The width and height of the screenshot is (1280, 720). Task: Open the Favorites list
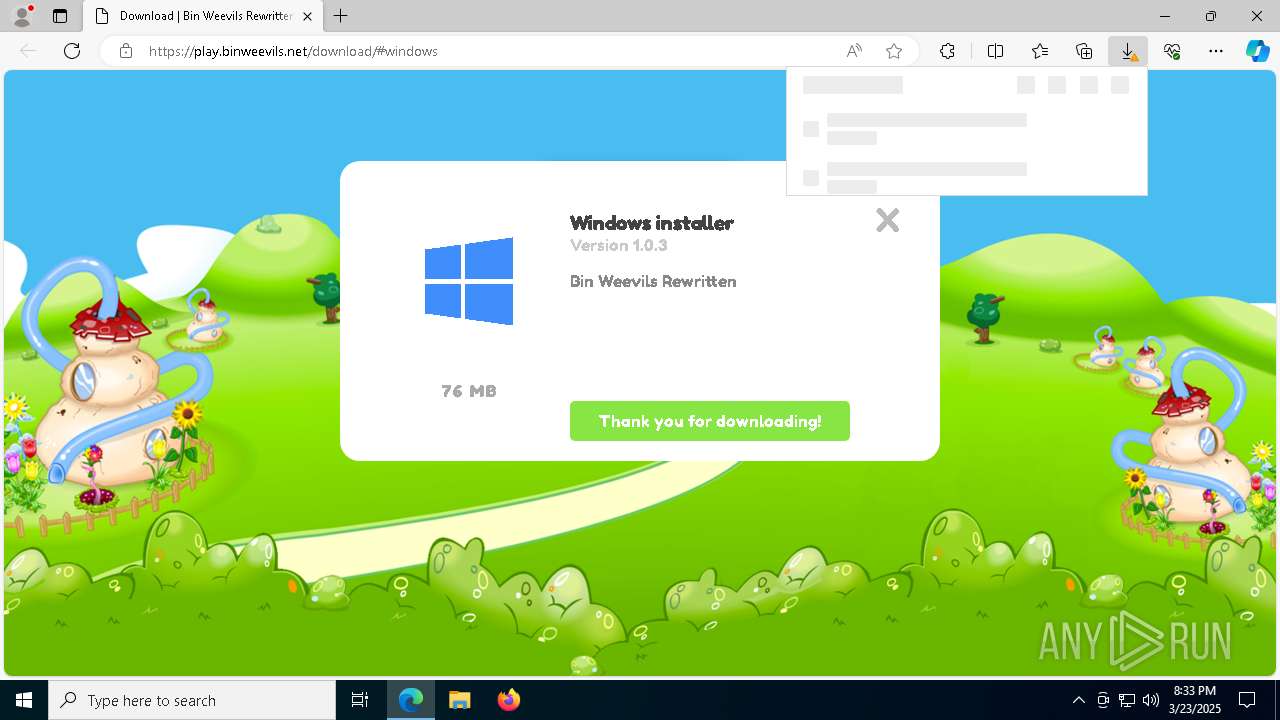1040,51
